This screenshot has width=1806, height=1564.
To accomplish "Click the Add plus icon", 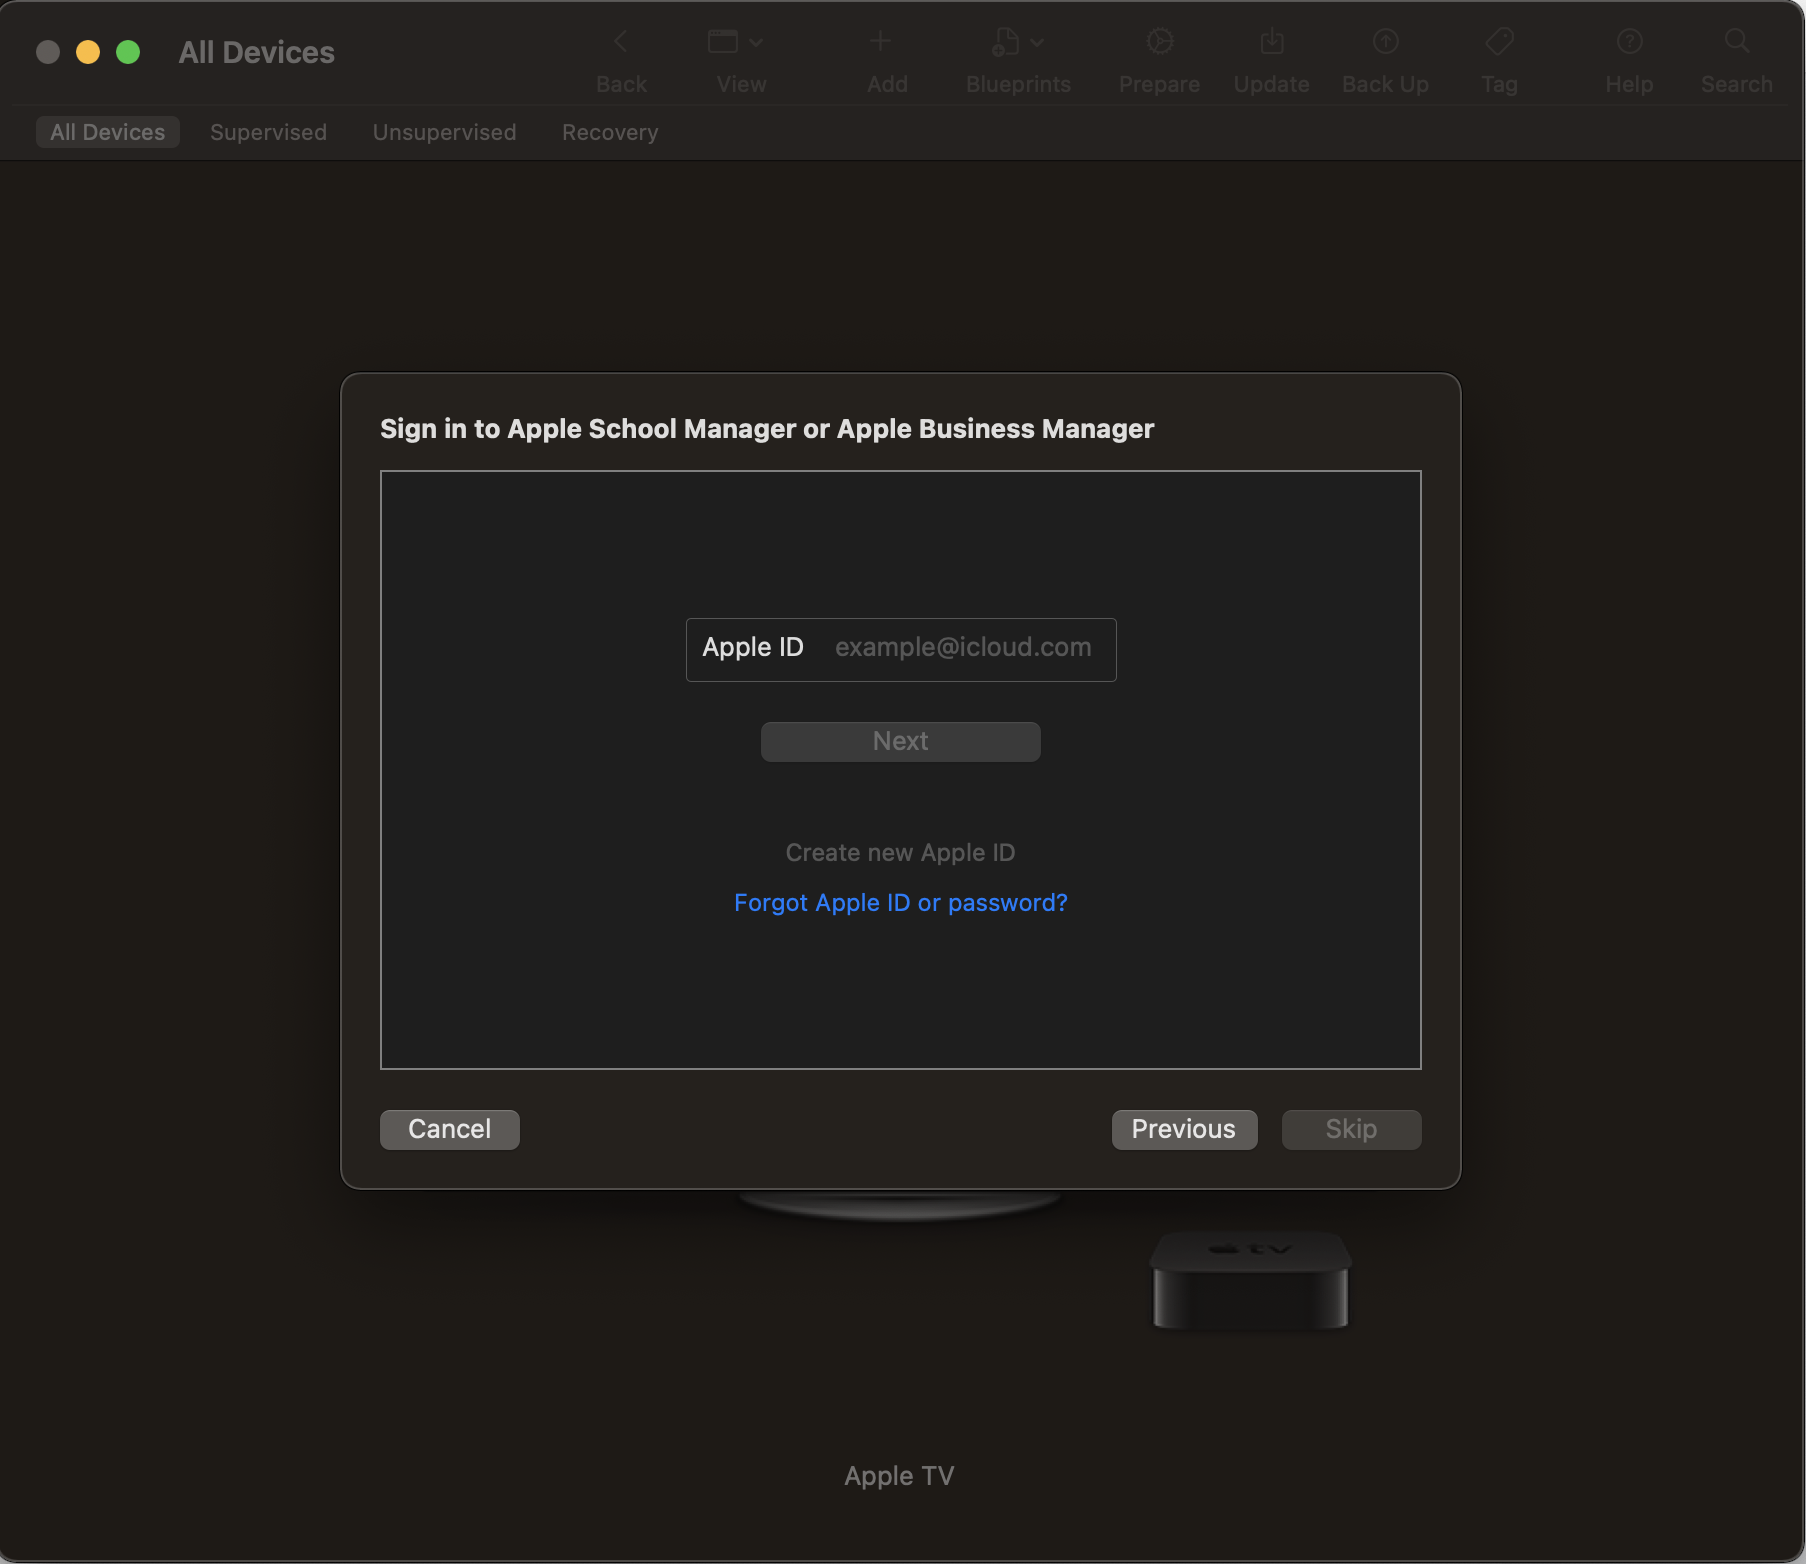I will pos(880,42).
